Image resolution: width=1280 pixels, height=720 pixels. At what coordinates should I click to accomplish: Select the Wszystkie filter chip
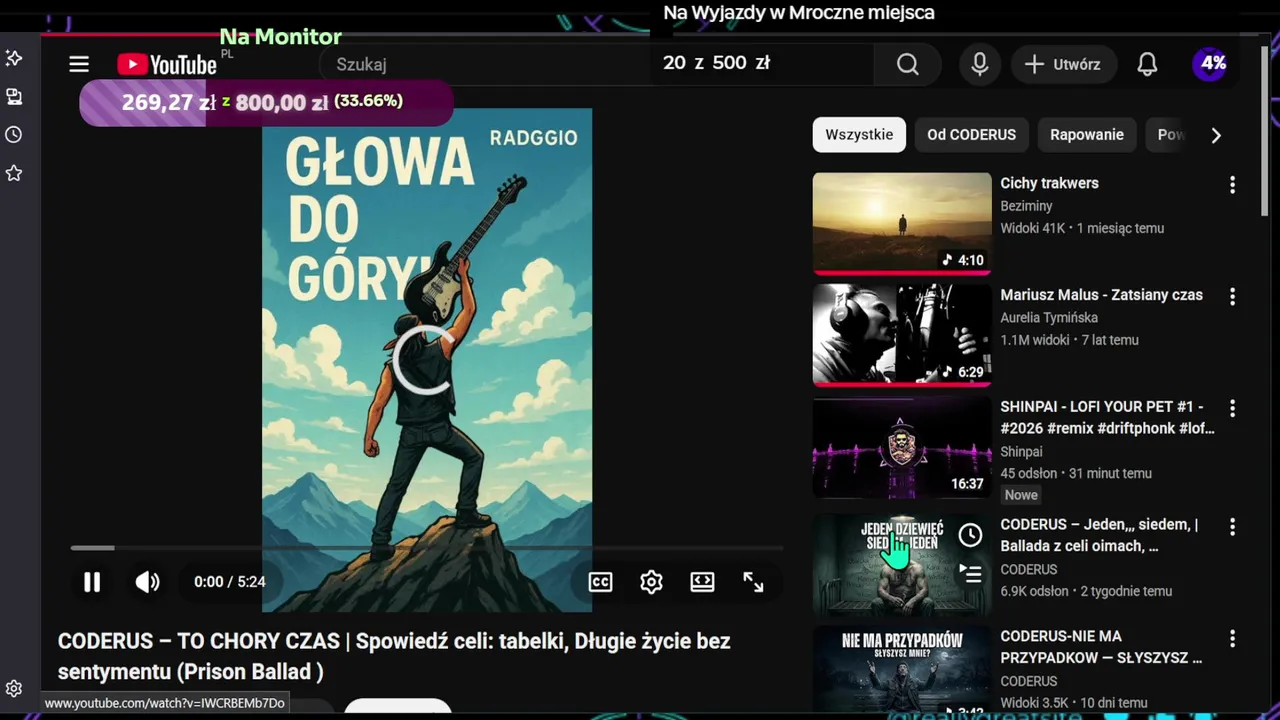click(x=859, y=135)
